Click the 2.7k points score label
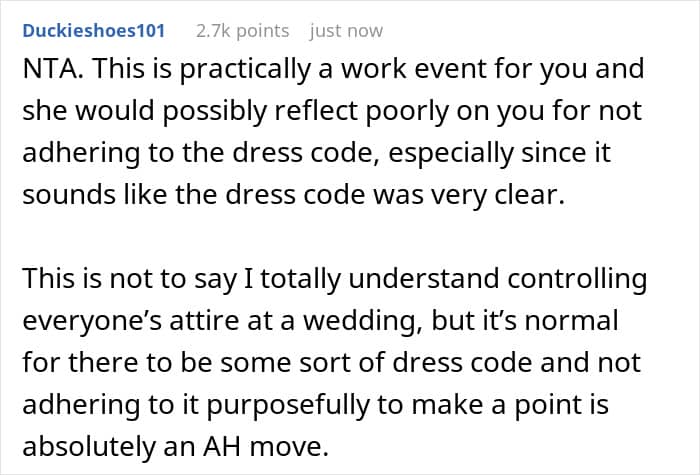The height and width of the screenshot is (475, 700). [242, 31]
